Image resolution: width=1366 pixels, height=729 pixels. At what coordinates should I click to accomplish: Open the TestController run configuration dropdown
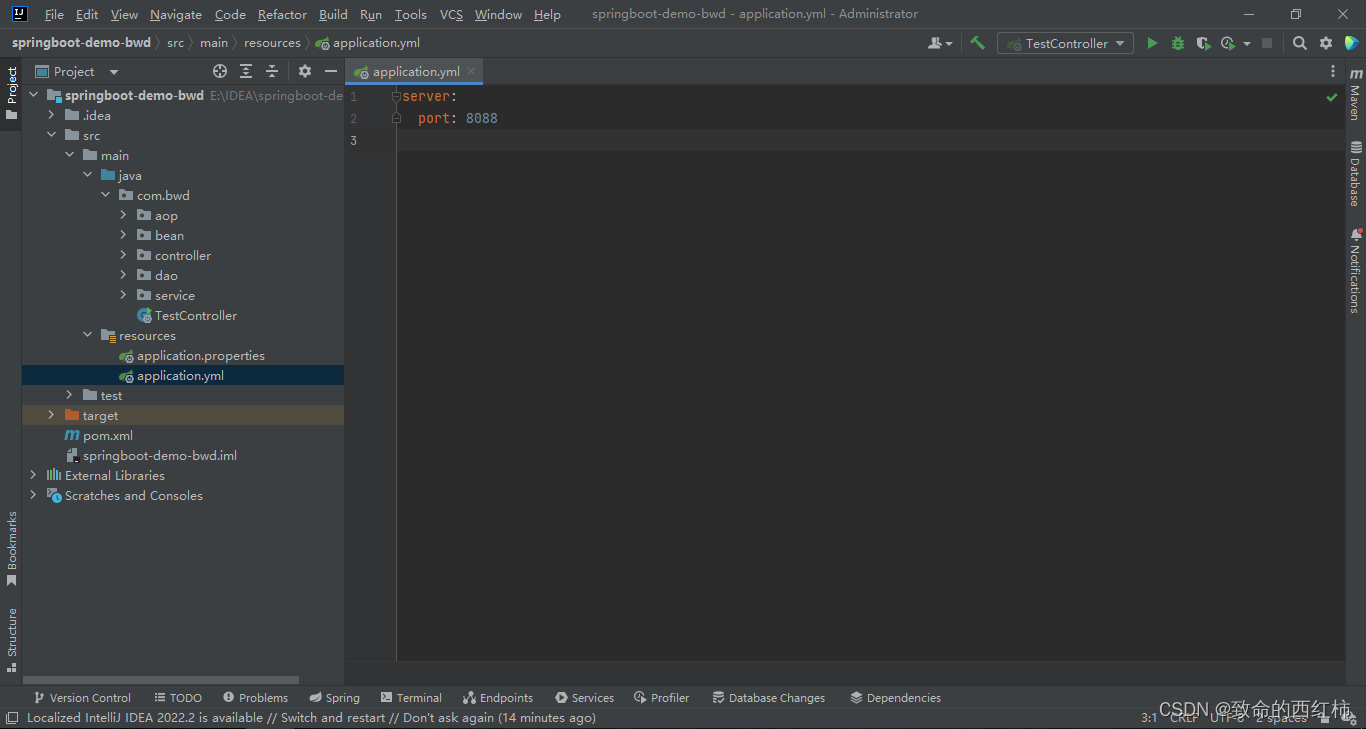point(1065,43)
